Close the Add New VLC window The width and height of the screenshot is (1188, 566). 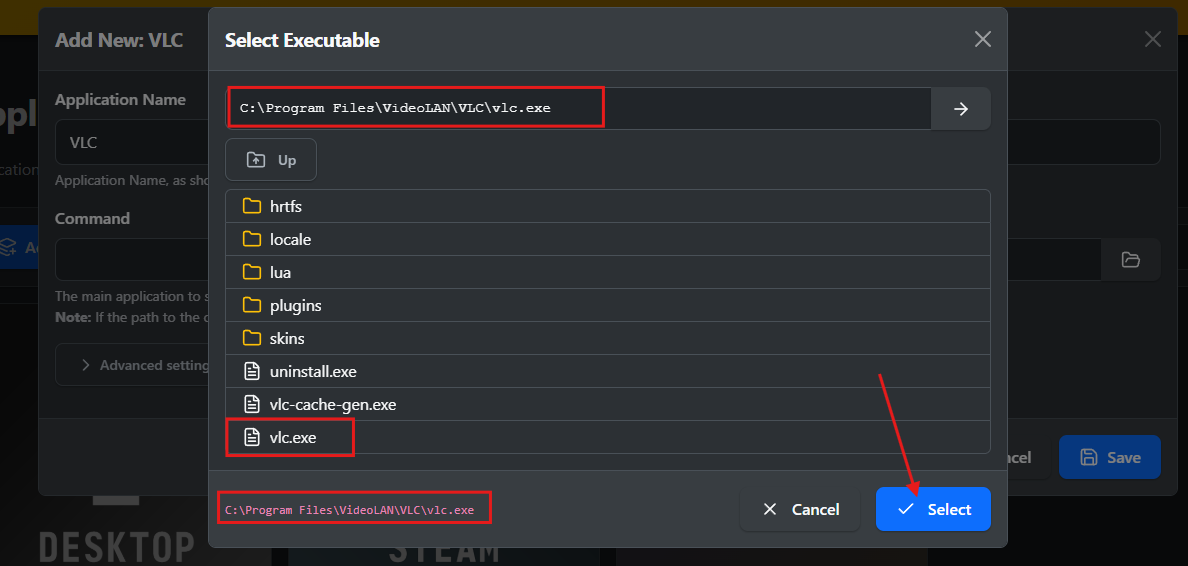tap(1152, 39)
